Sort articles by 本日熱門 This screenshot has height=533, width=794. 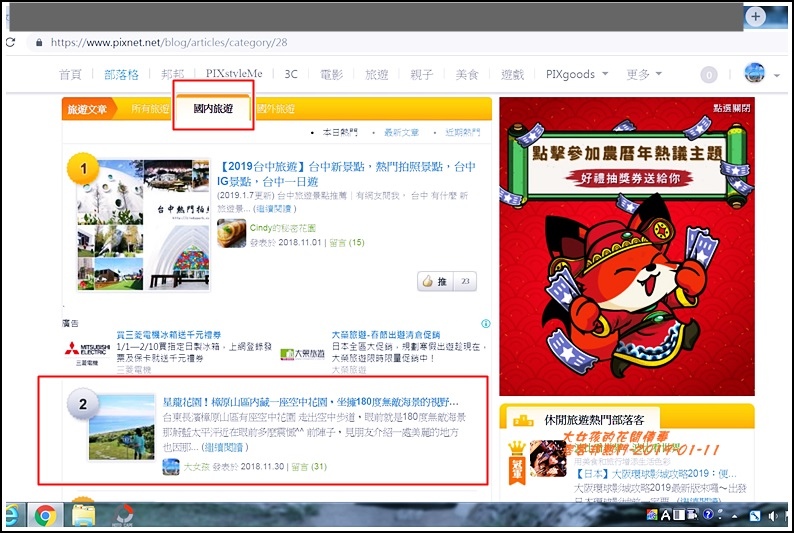[x=340, y=133]
